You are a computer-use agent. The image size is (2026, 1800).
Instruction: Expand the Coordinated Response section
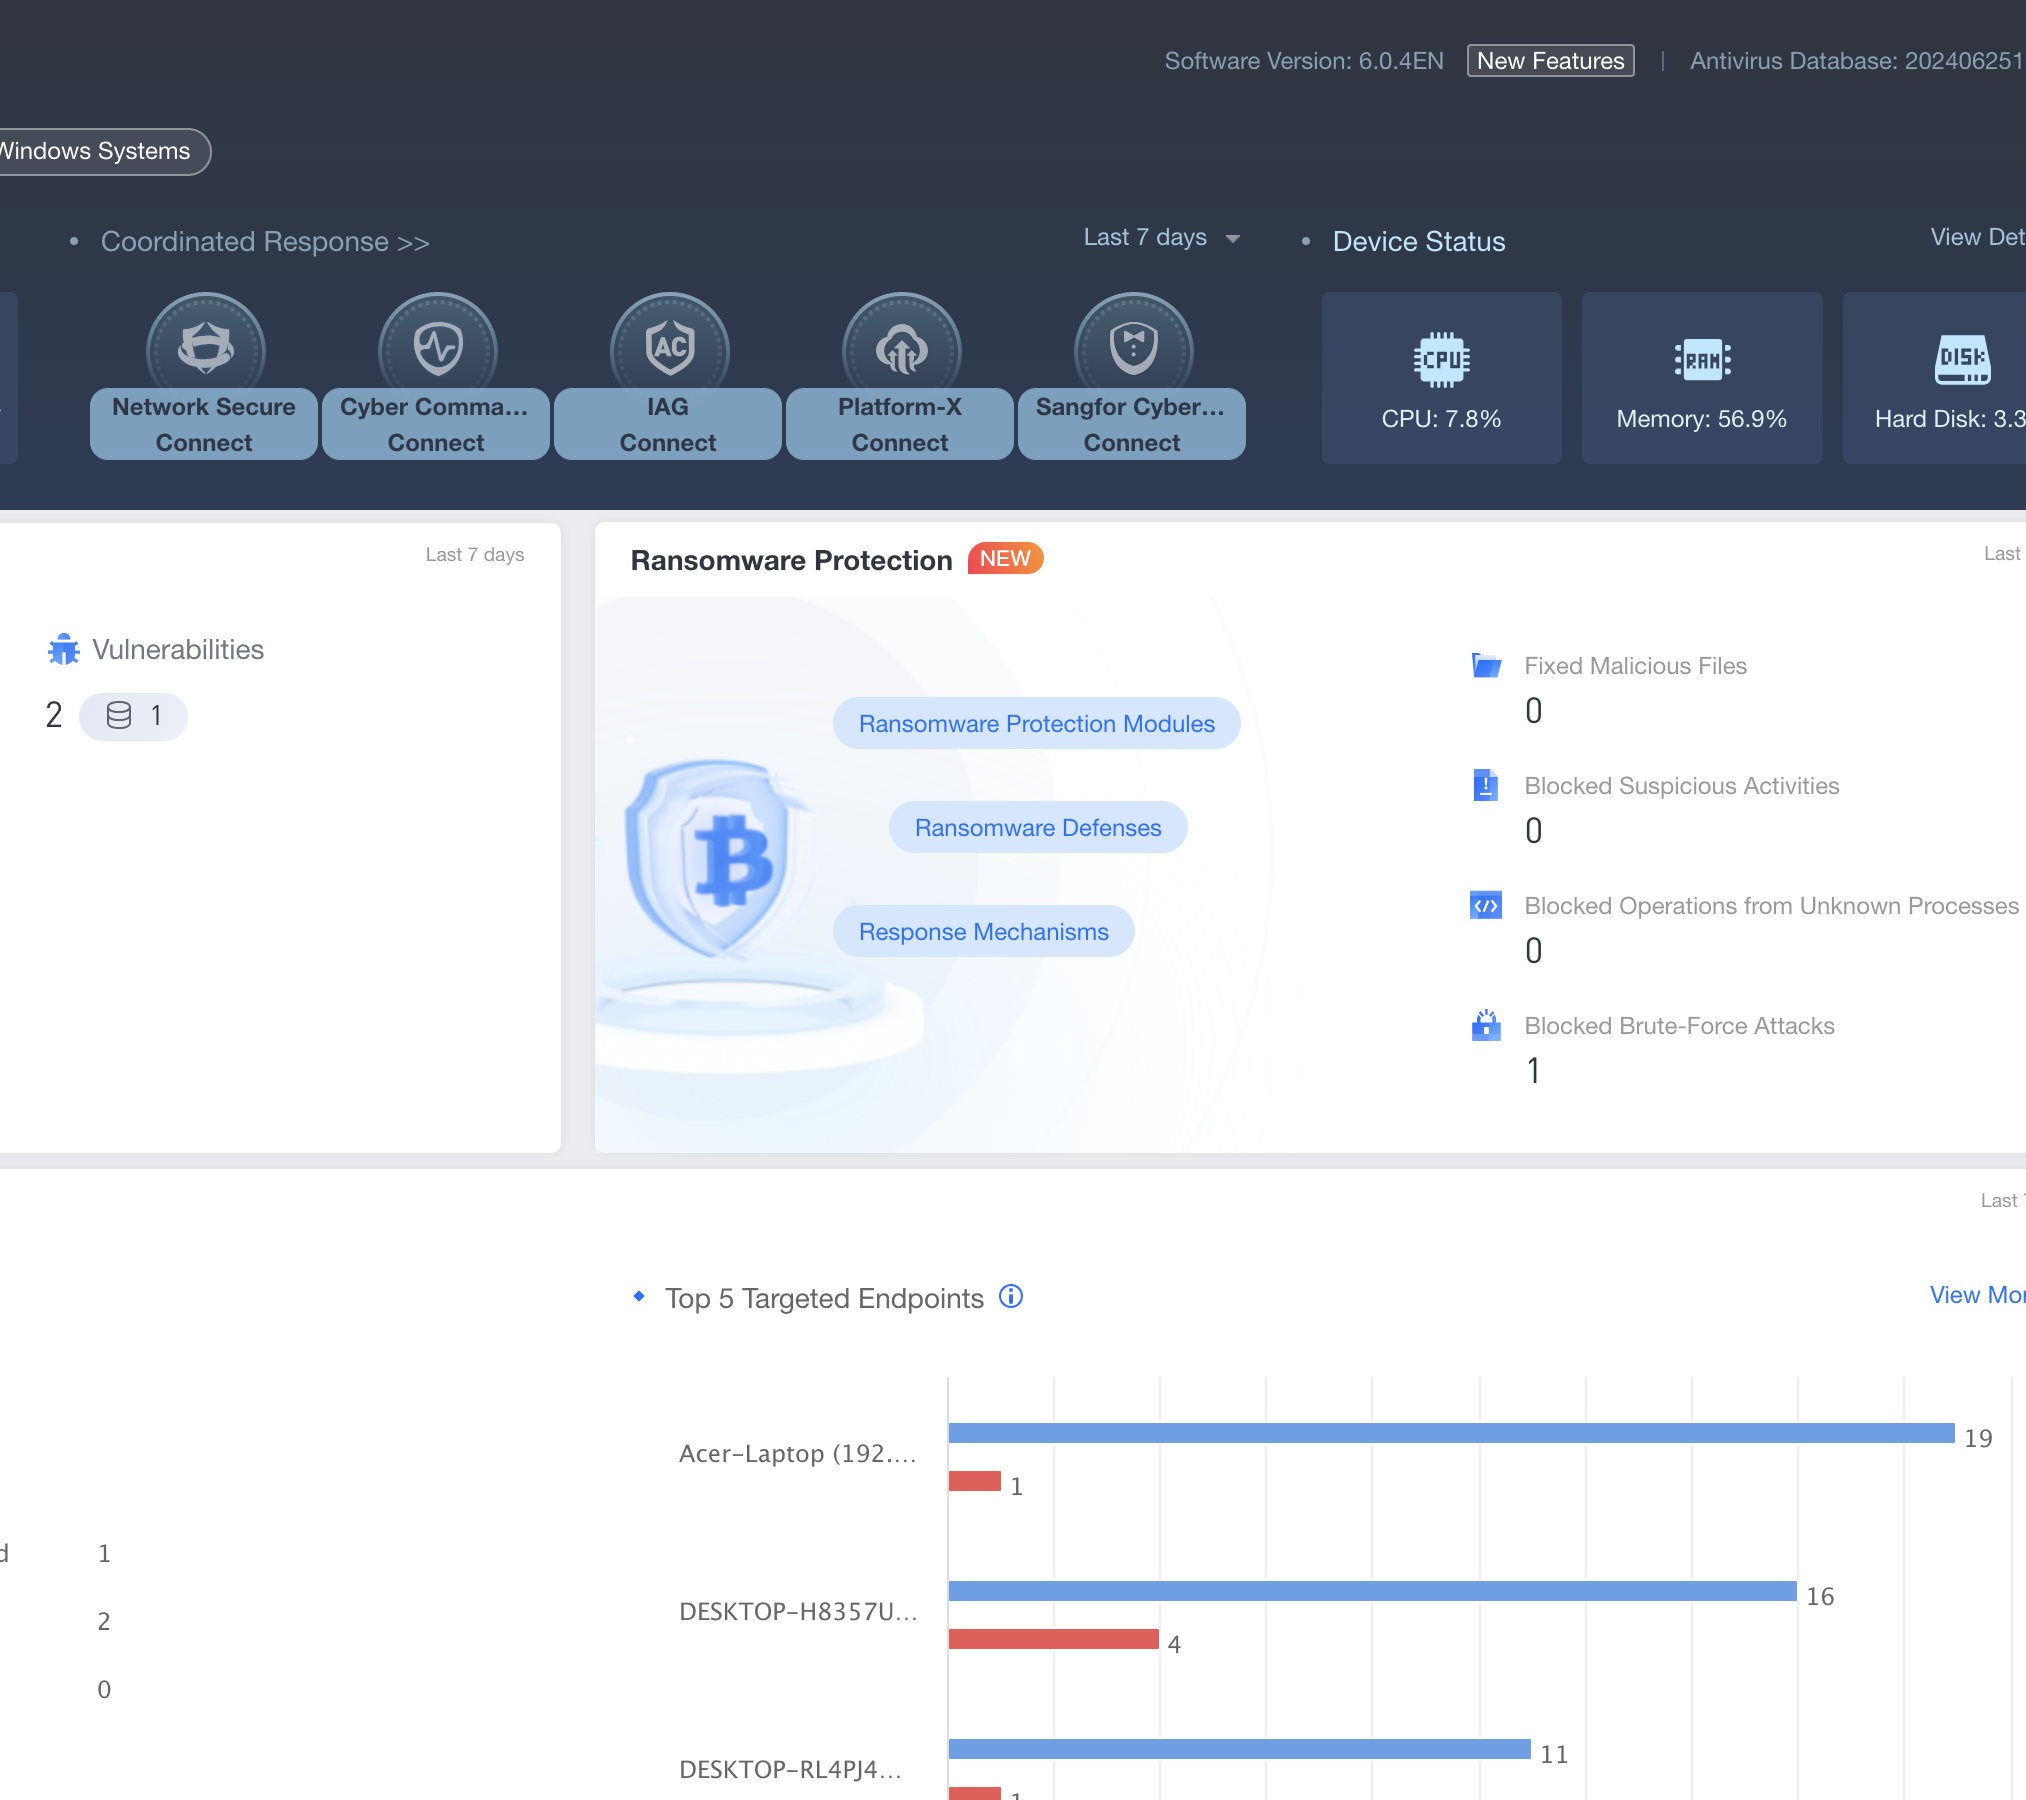pyautogui.click(x=264, y=241)
